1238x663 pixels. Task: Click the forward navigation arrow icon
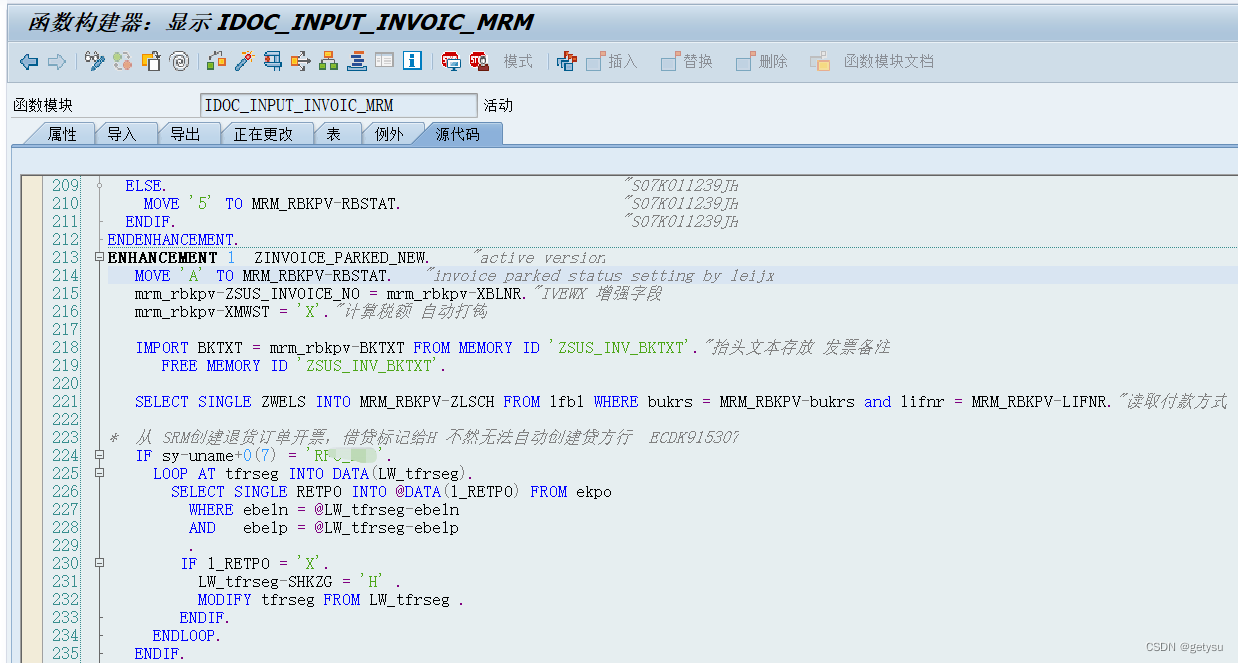56,61
